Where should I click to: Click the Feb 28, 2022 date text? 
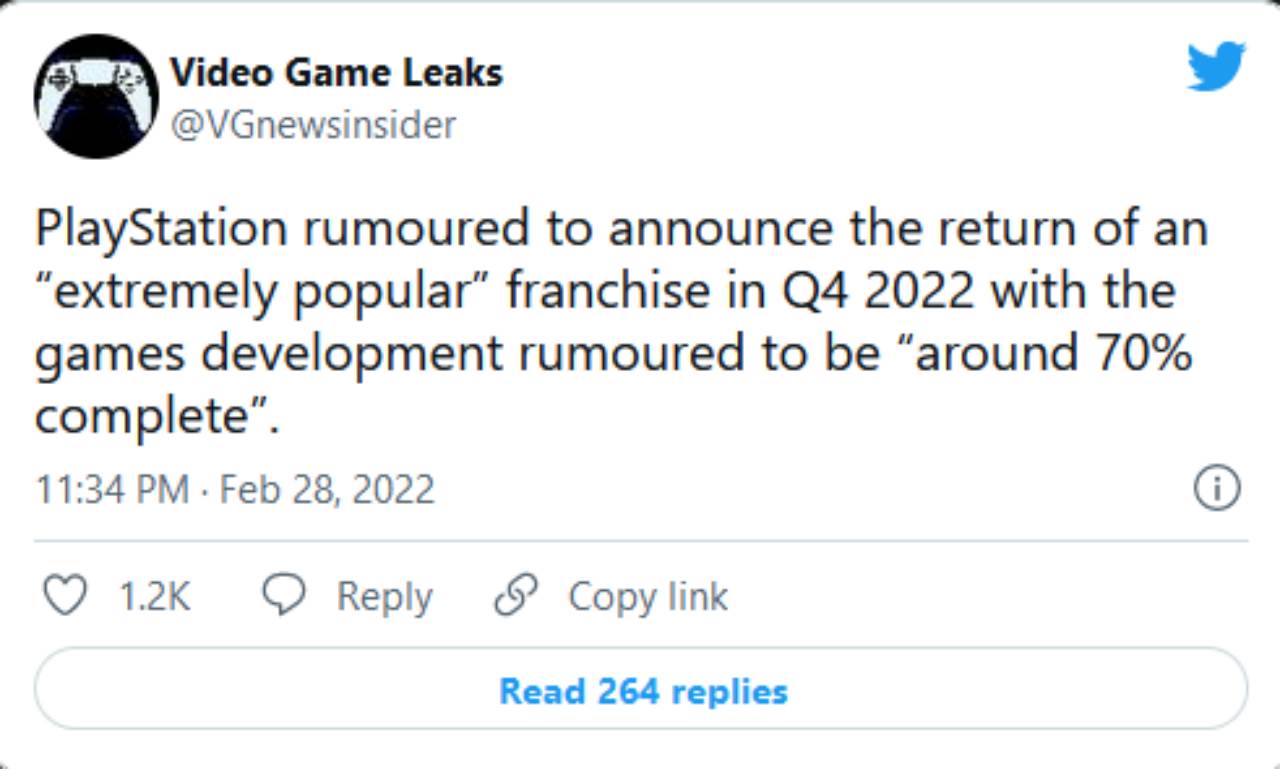click(x=326, y=490)
